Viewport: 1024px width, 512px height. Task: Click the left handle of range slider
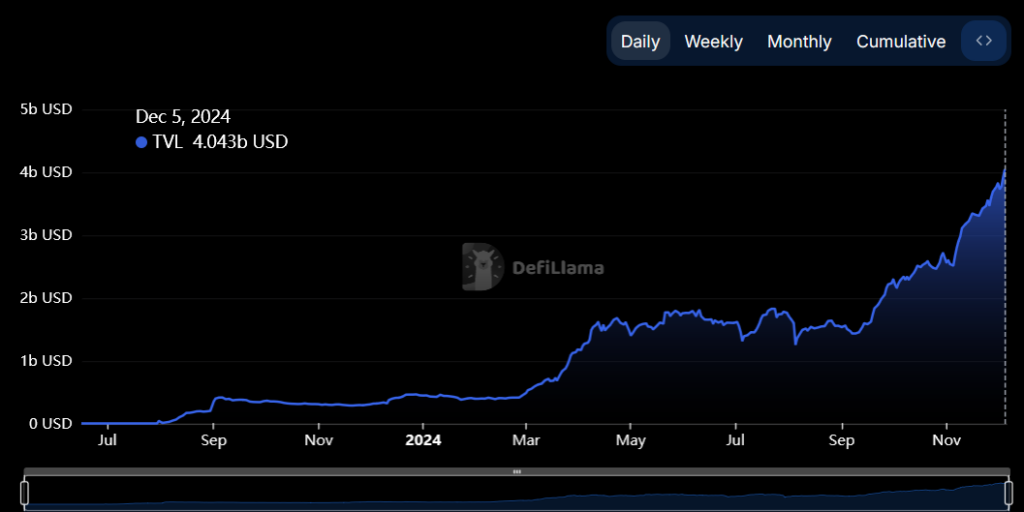coord(25,492)
